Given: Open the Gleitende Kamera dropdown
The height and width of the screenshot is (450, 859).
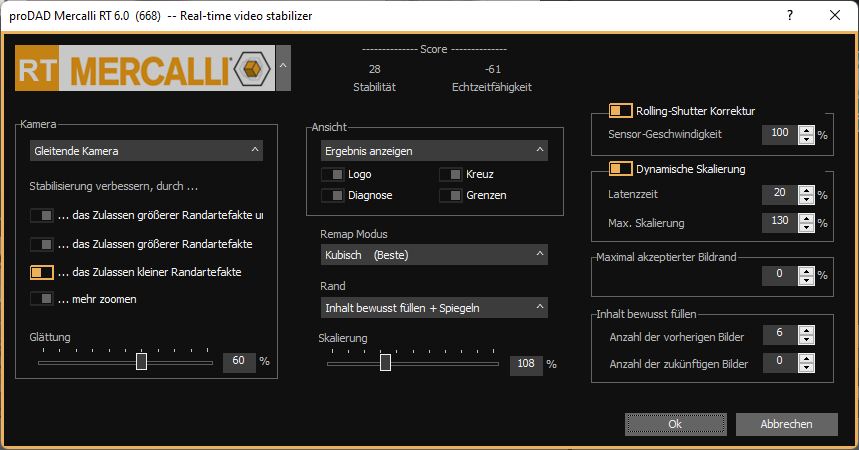Looking at the screenshot, I should (x=146, y=151).
